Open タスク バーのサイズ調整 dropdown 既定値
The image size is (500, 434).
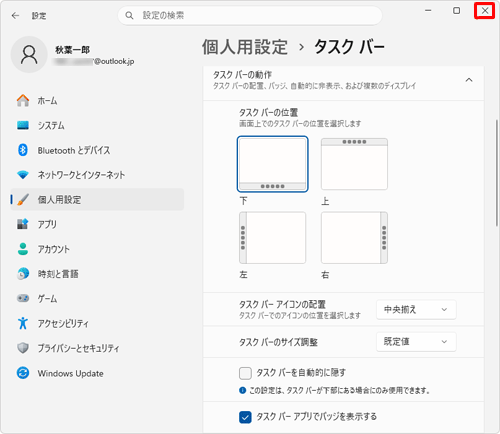click(x=416, y=342)
